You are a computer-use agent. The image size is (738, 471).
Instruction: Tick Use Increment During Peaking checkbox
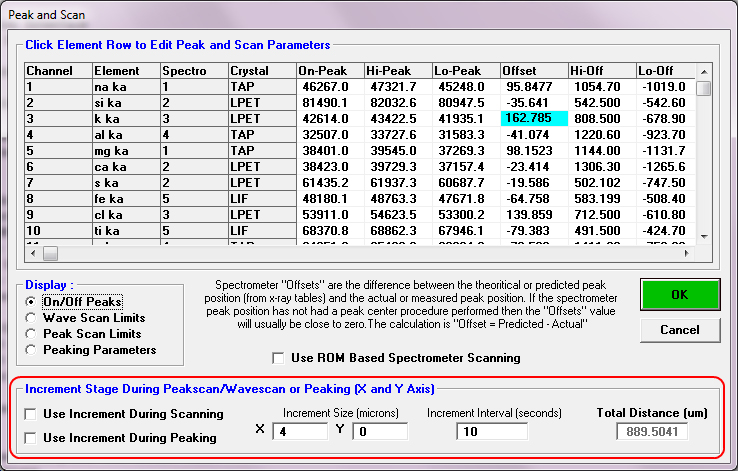point(32,437)
